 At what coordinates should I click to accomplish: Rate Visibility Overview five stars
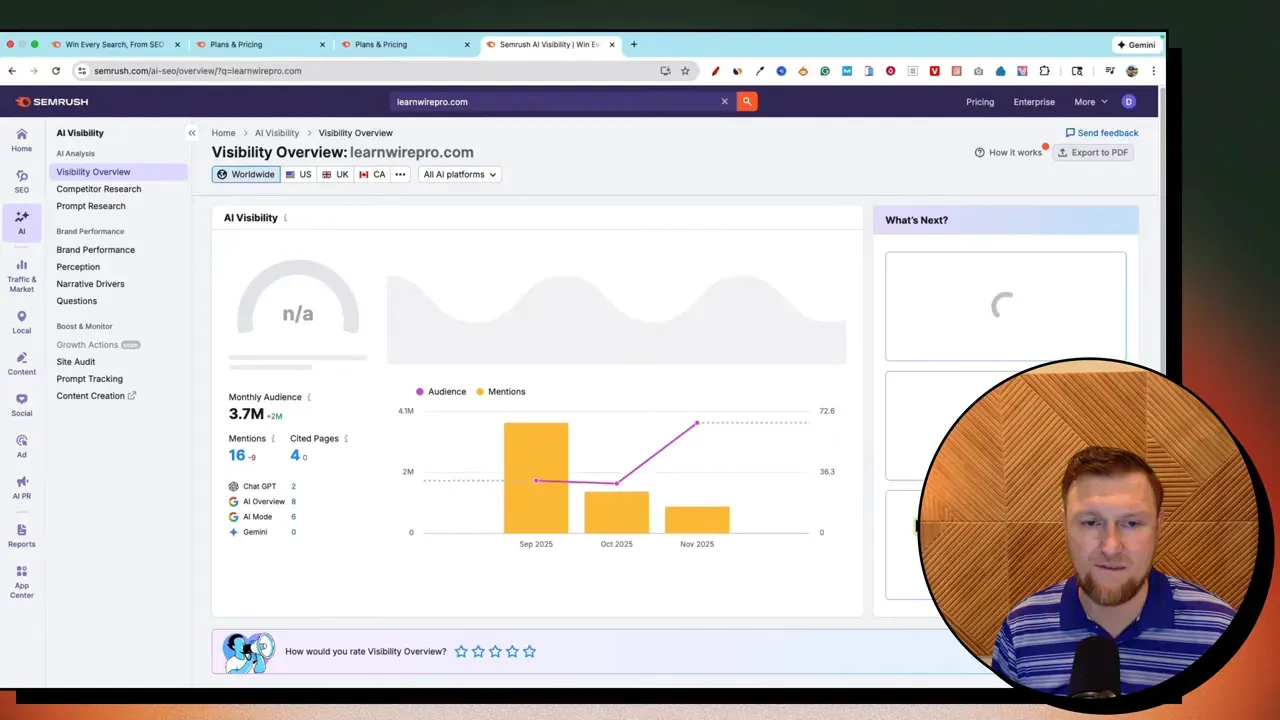tap(529, 651)
